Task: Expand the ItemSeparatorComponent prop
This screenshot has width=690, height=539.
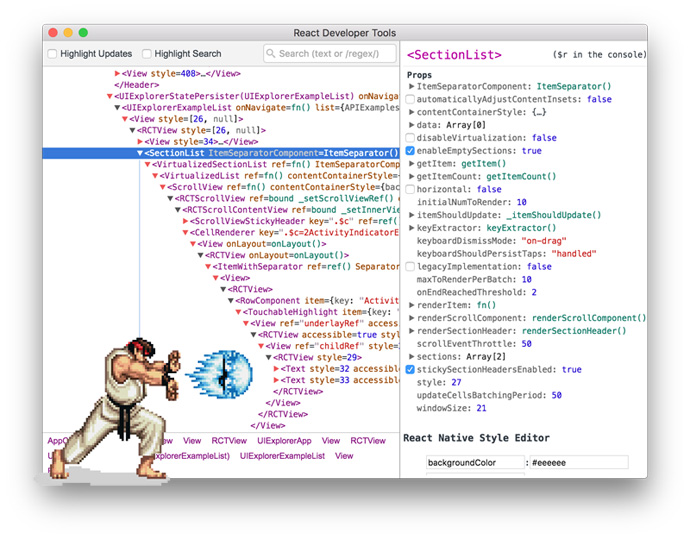Action: click(411, 86)
